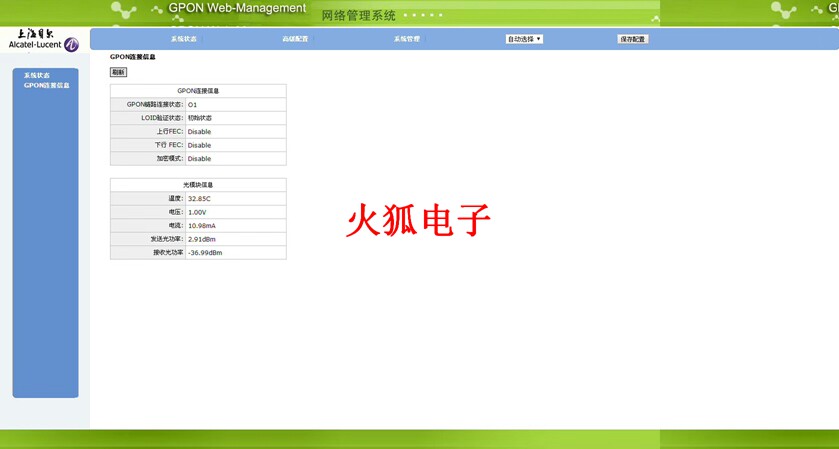This screenshot has width=839, height=449.
Task: Expand the 自动选择 language dropdown
Action: click(524, 39)
